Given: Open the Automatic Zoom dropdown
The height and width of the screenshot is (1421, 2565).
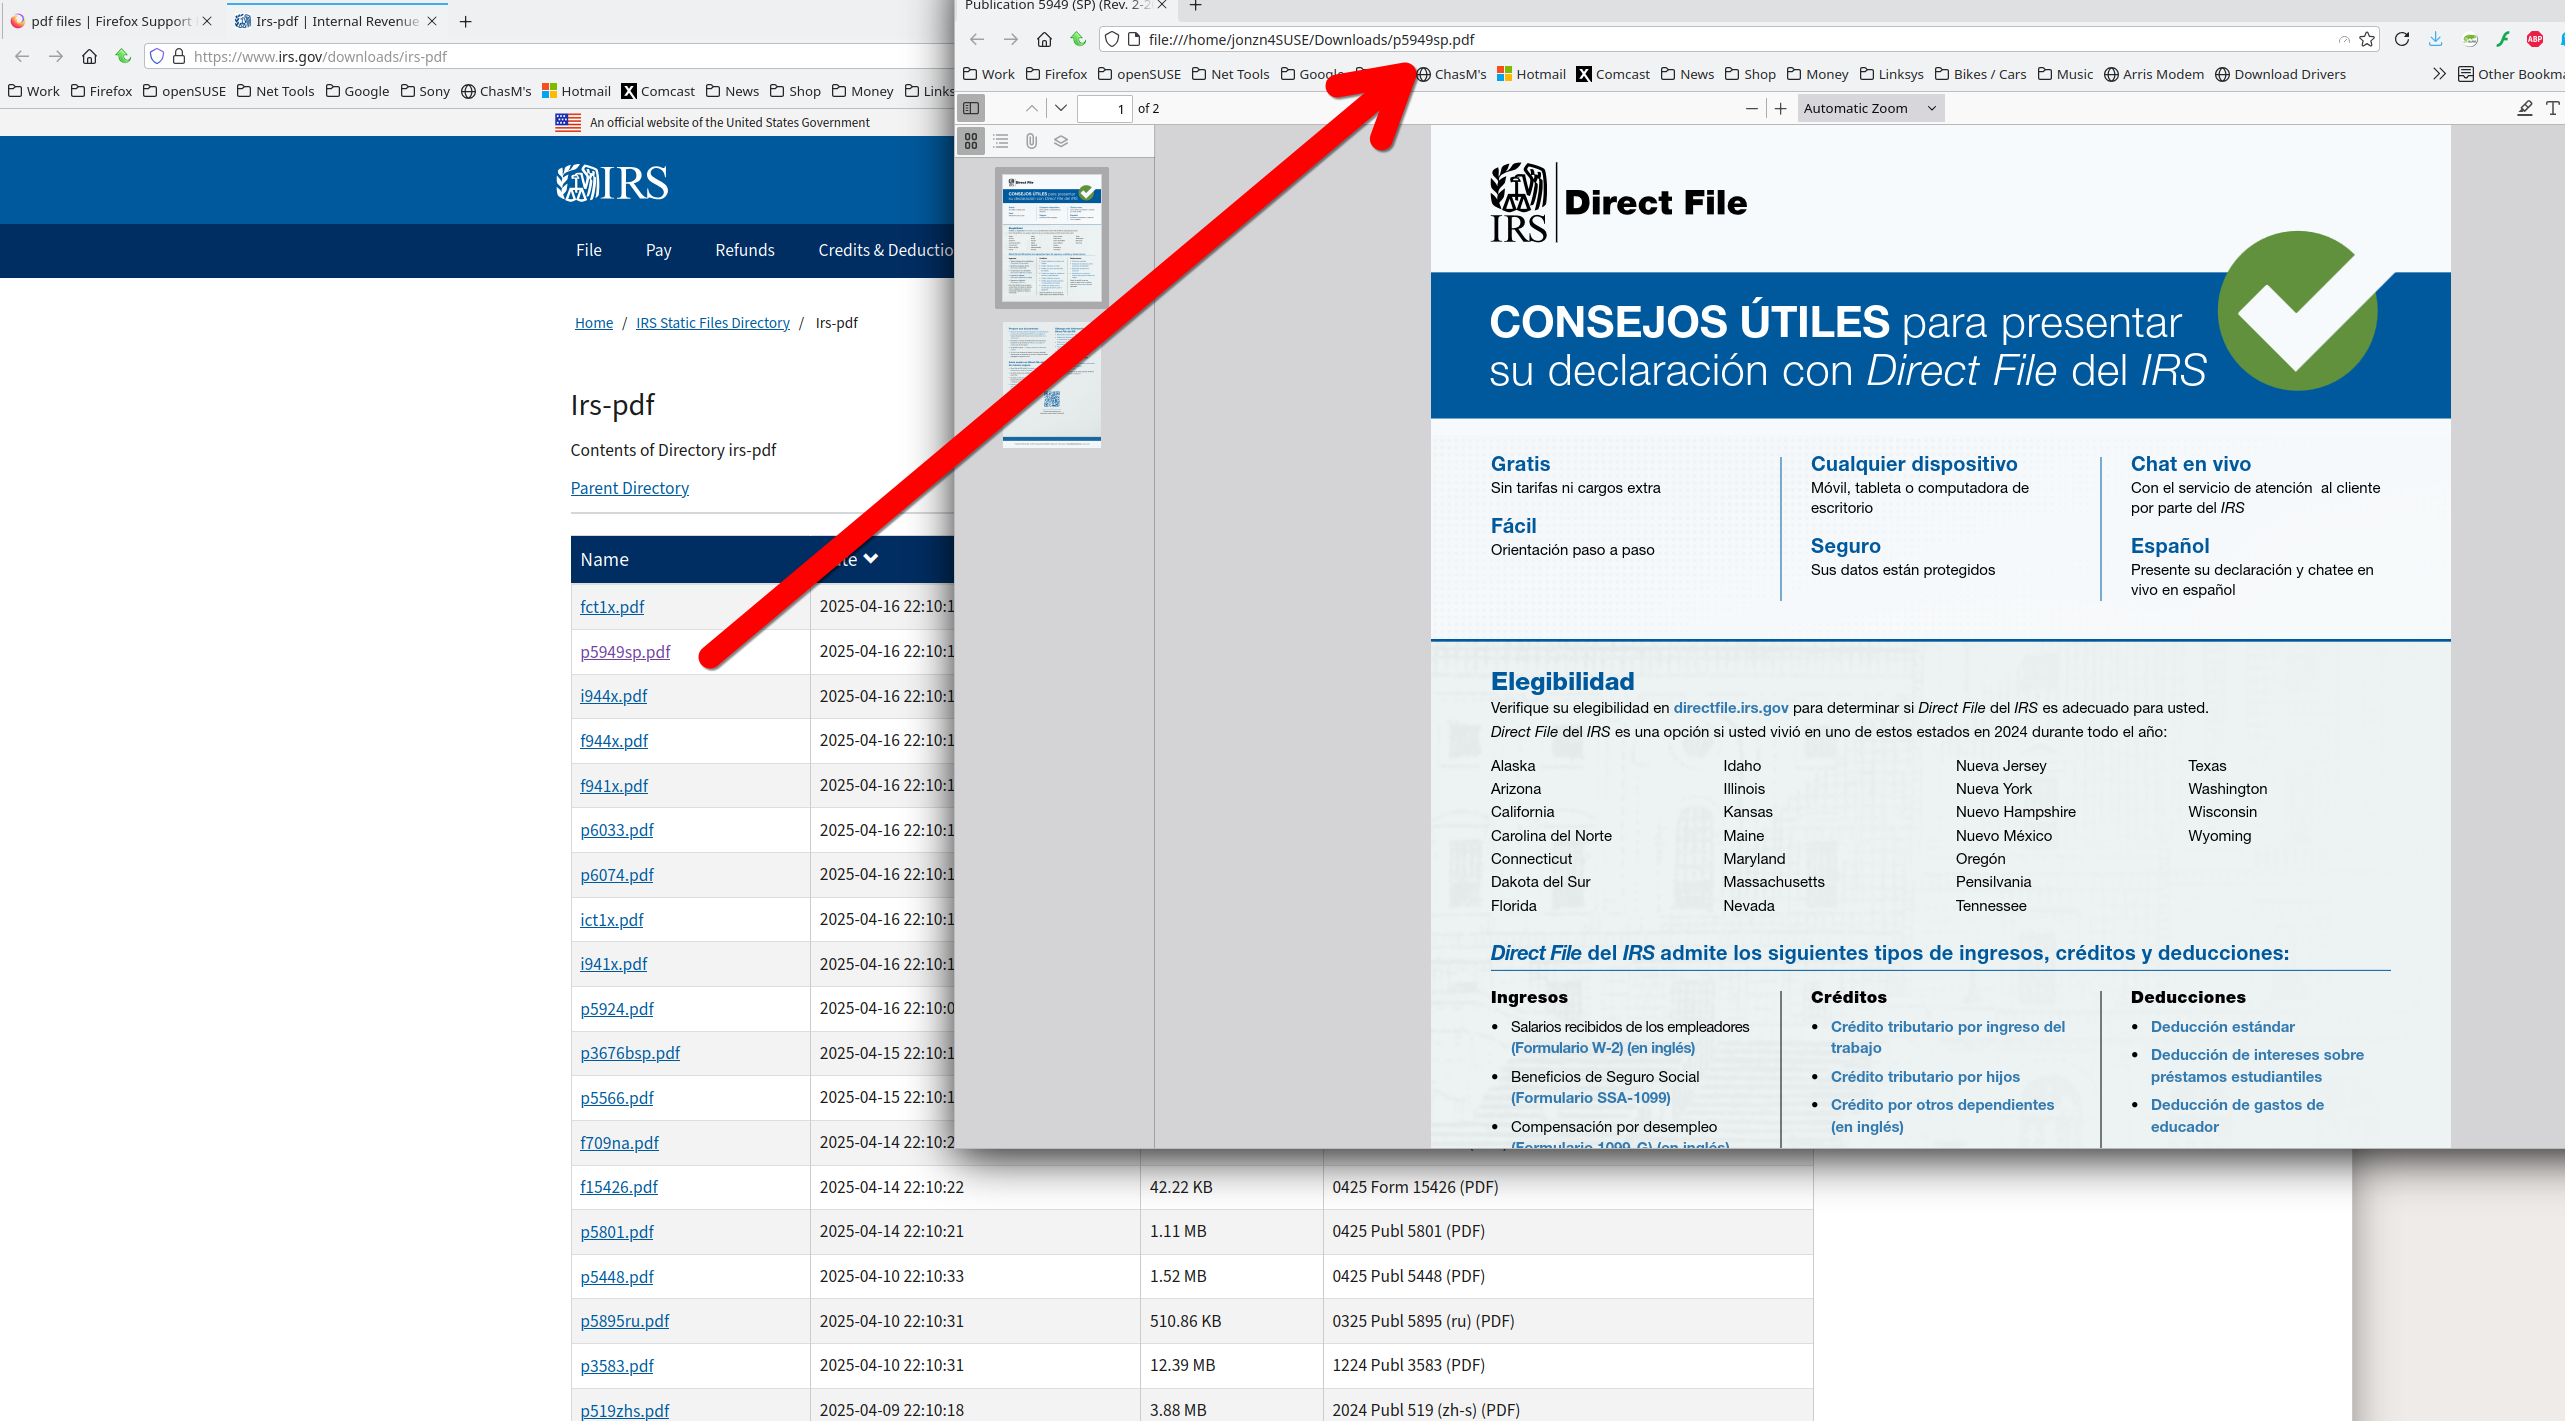Looking at the screenshot, I should tap(1870, 108).
